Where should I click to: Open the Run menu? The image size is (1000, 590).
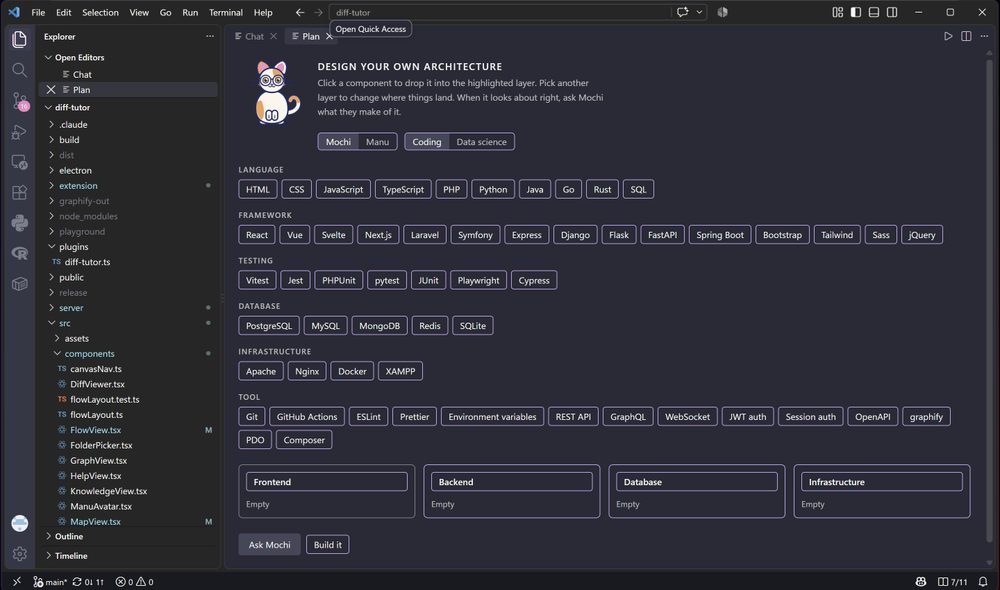(190, 12)
